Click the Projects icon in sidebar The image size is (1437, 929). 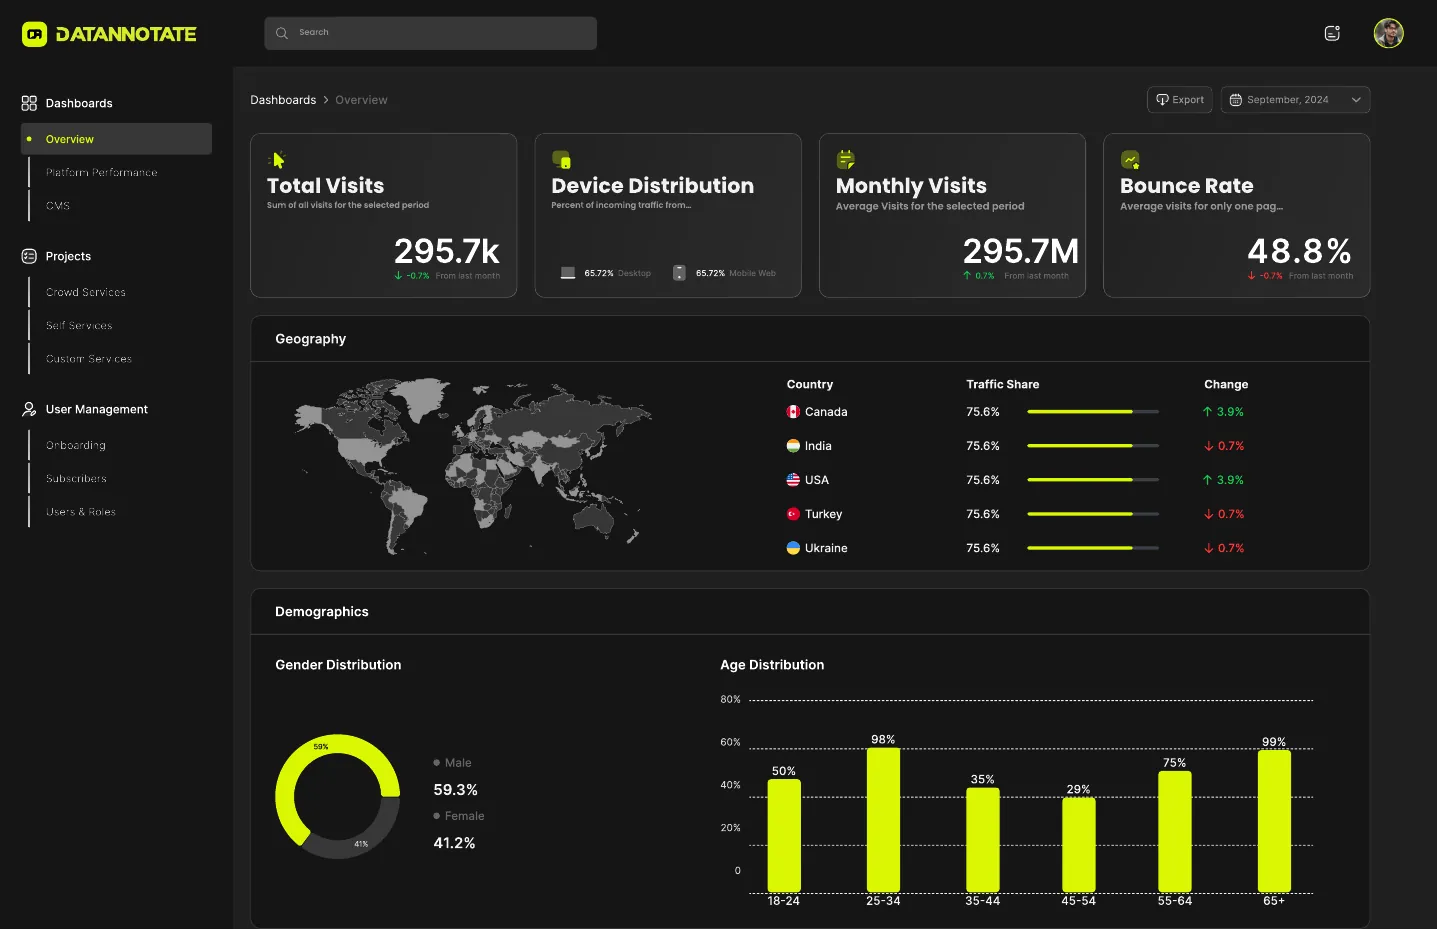(x=29, y=256)
